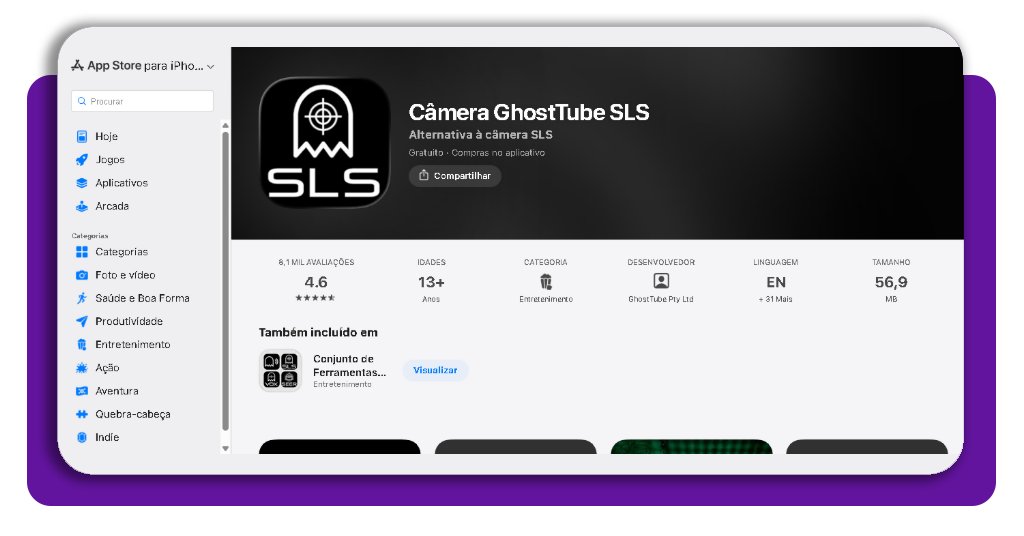
Task: Click the Aventura map icon
Action: click(x=82, y=391)
